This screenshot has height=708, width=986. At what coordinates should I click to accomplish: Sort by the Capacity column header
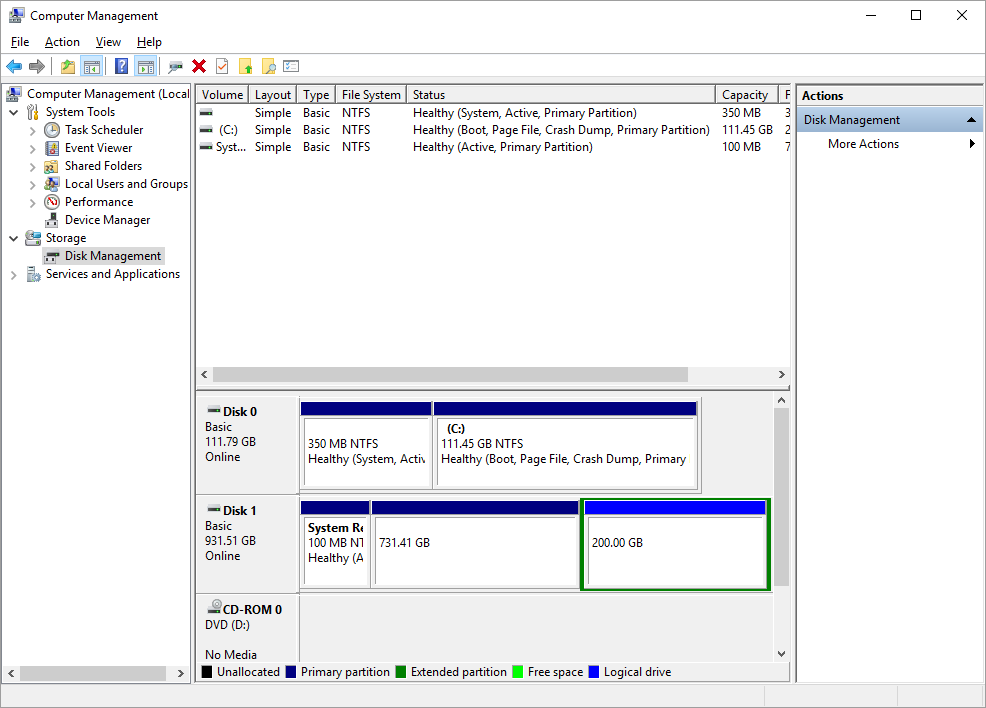point(746,94)
